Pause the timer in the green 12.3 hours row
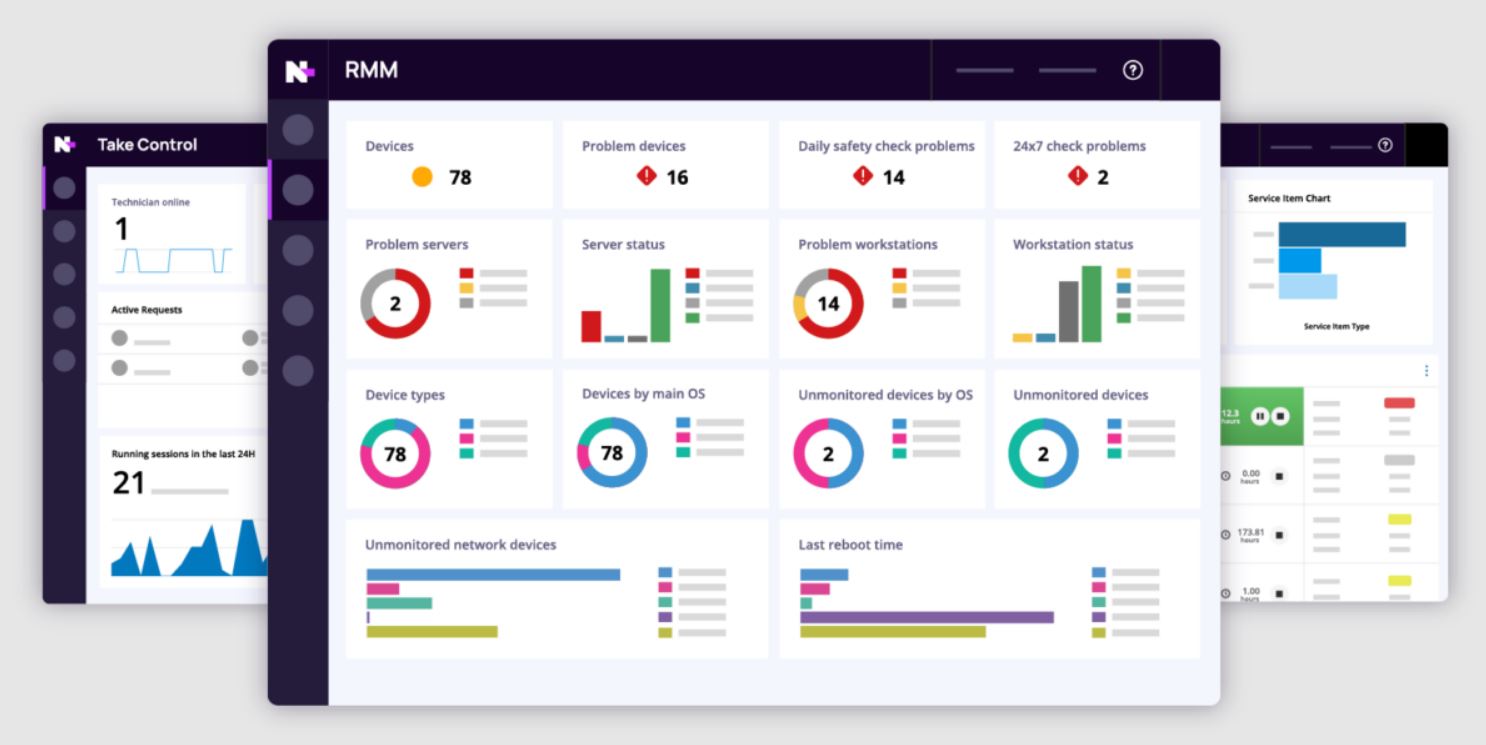This screenshot has height=745, width=1486. pyautogui.click(x=1261, y=416)
